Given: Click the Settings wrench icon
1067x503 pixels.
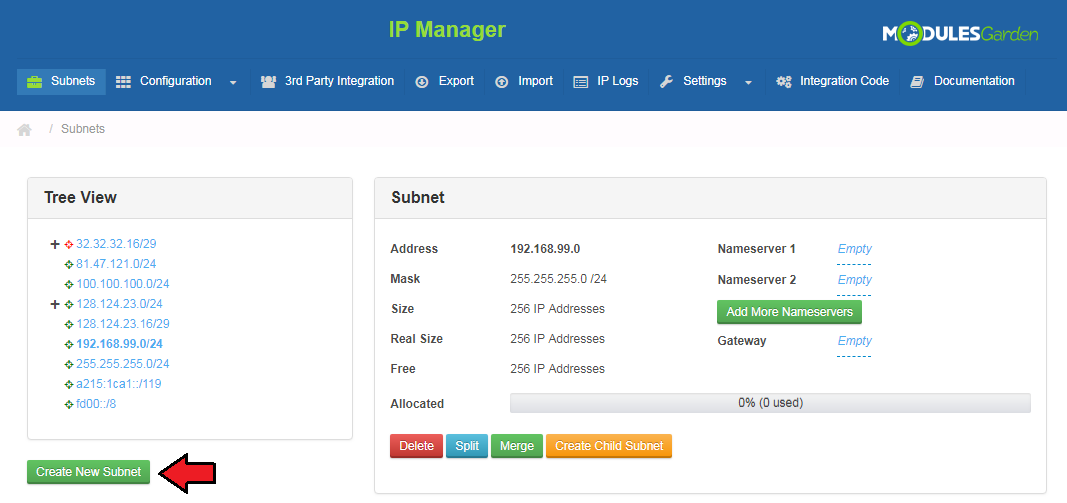Looking at the screenshot, I should (667, 82).
